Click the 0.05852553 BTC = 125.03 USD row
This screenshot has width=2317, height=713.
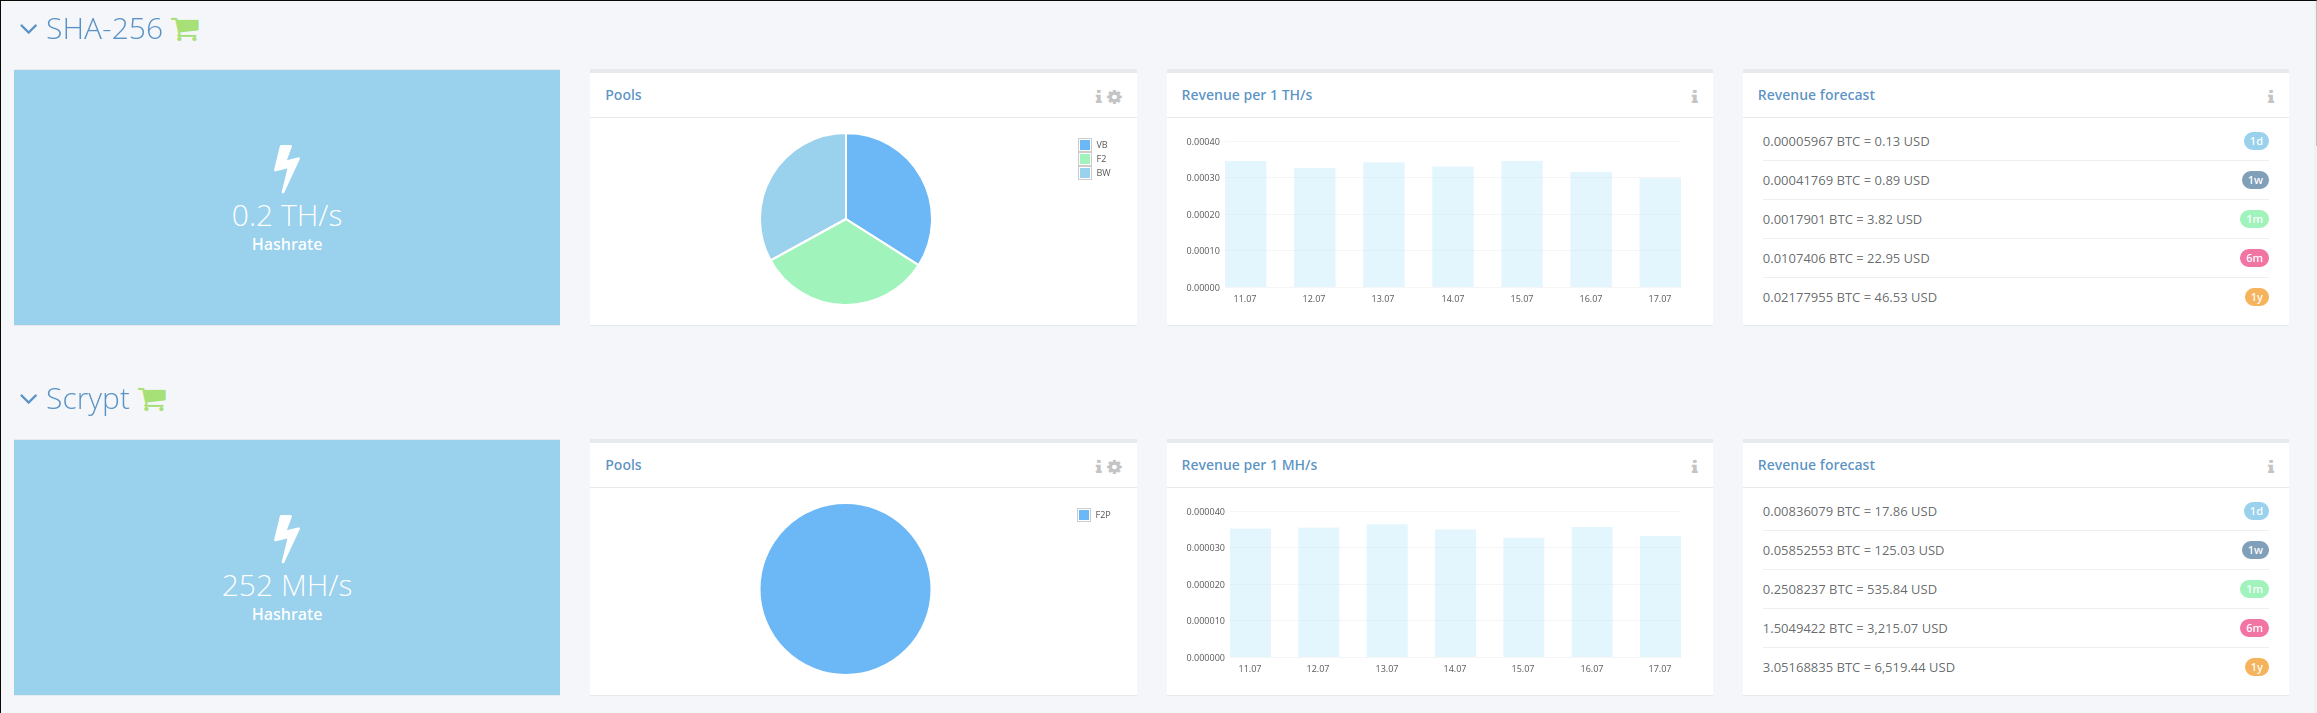[x=2015, y=550]
